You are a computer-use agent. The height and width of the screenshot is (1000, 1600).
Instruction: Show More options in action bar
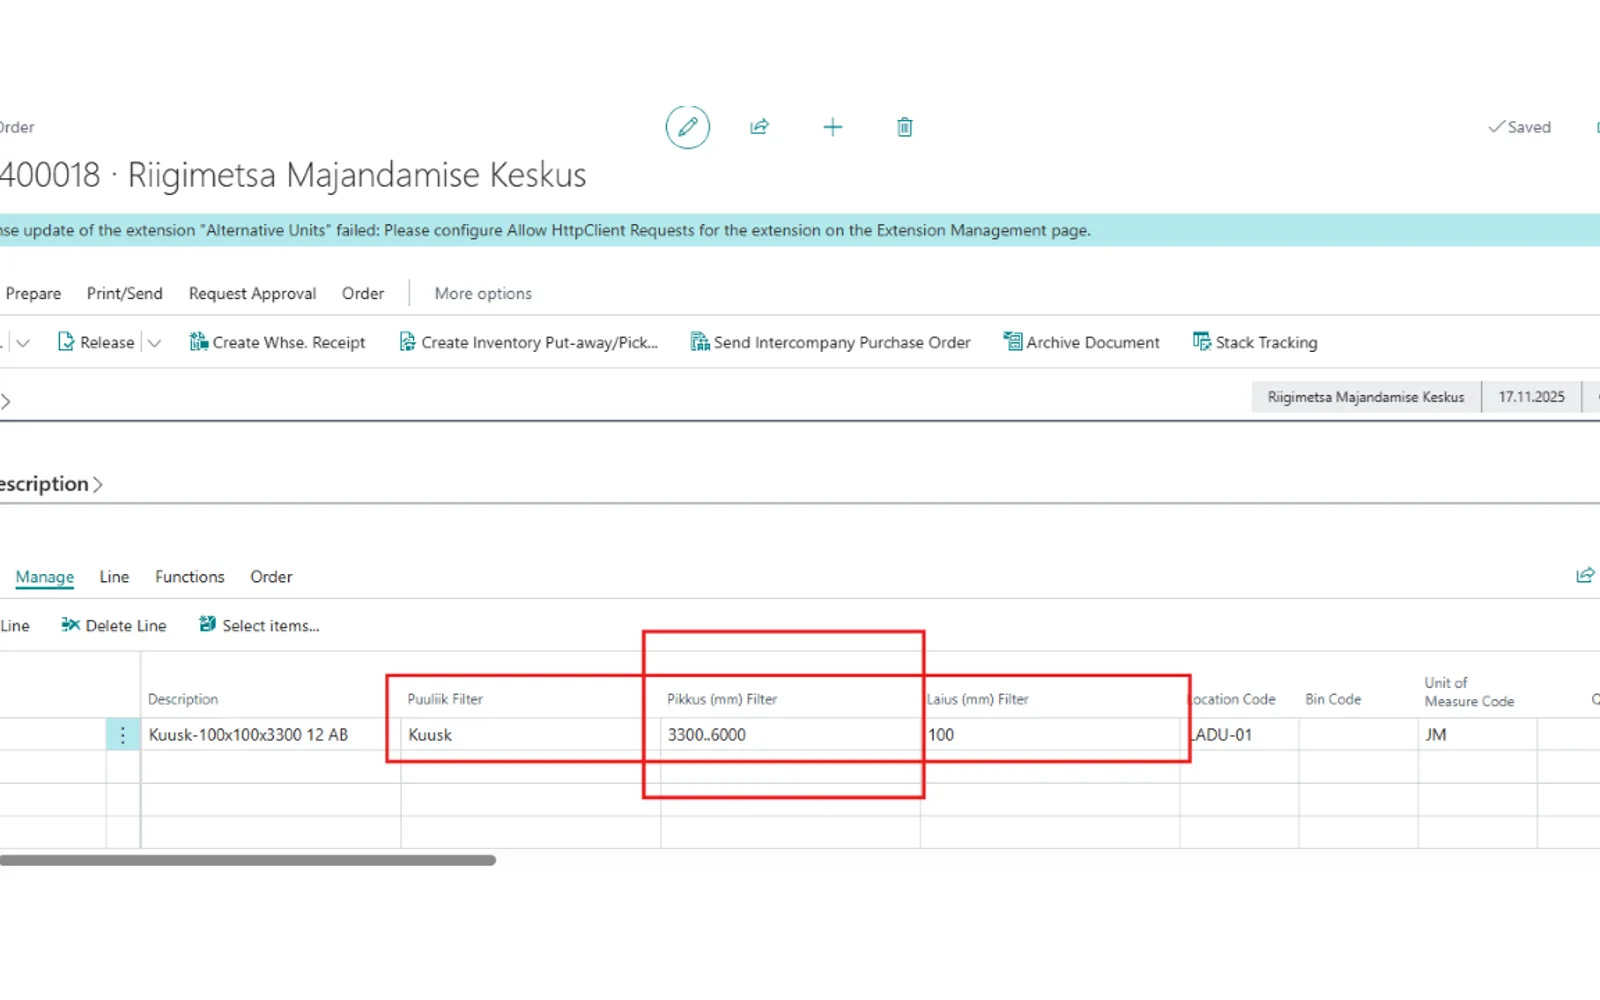[483, 293]
